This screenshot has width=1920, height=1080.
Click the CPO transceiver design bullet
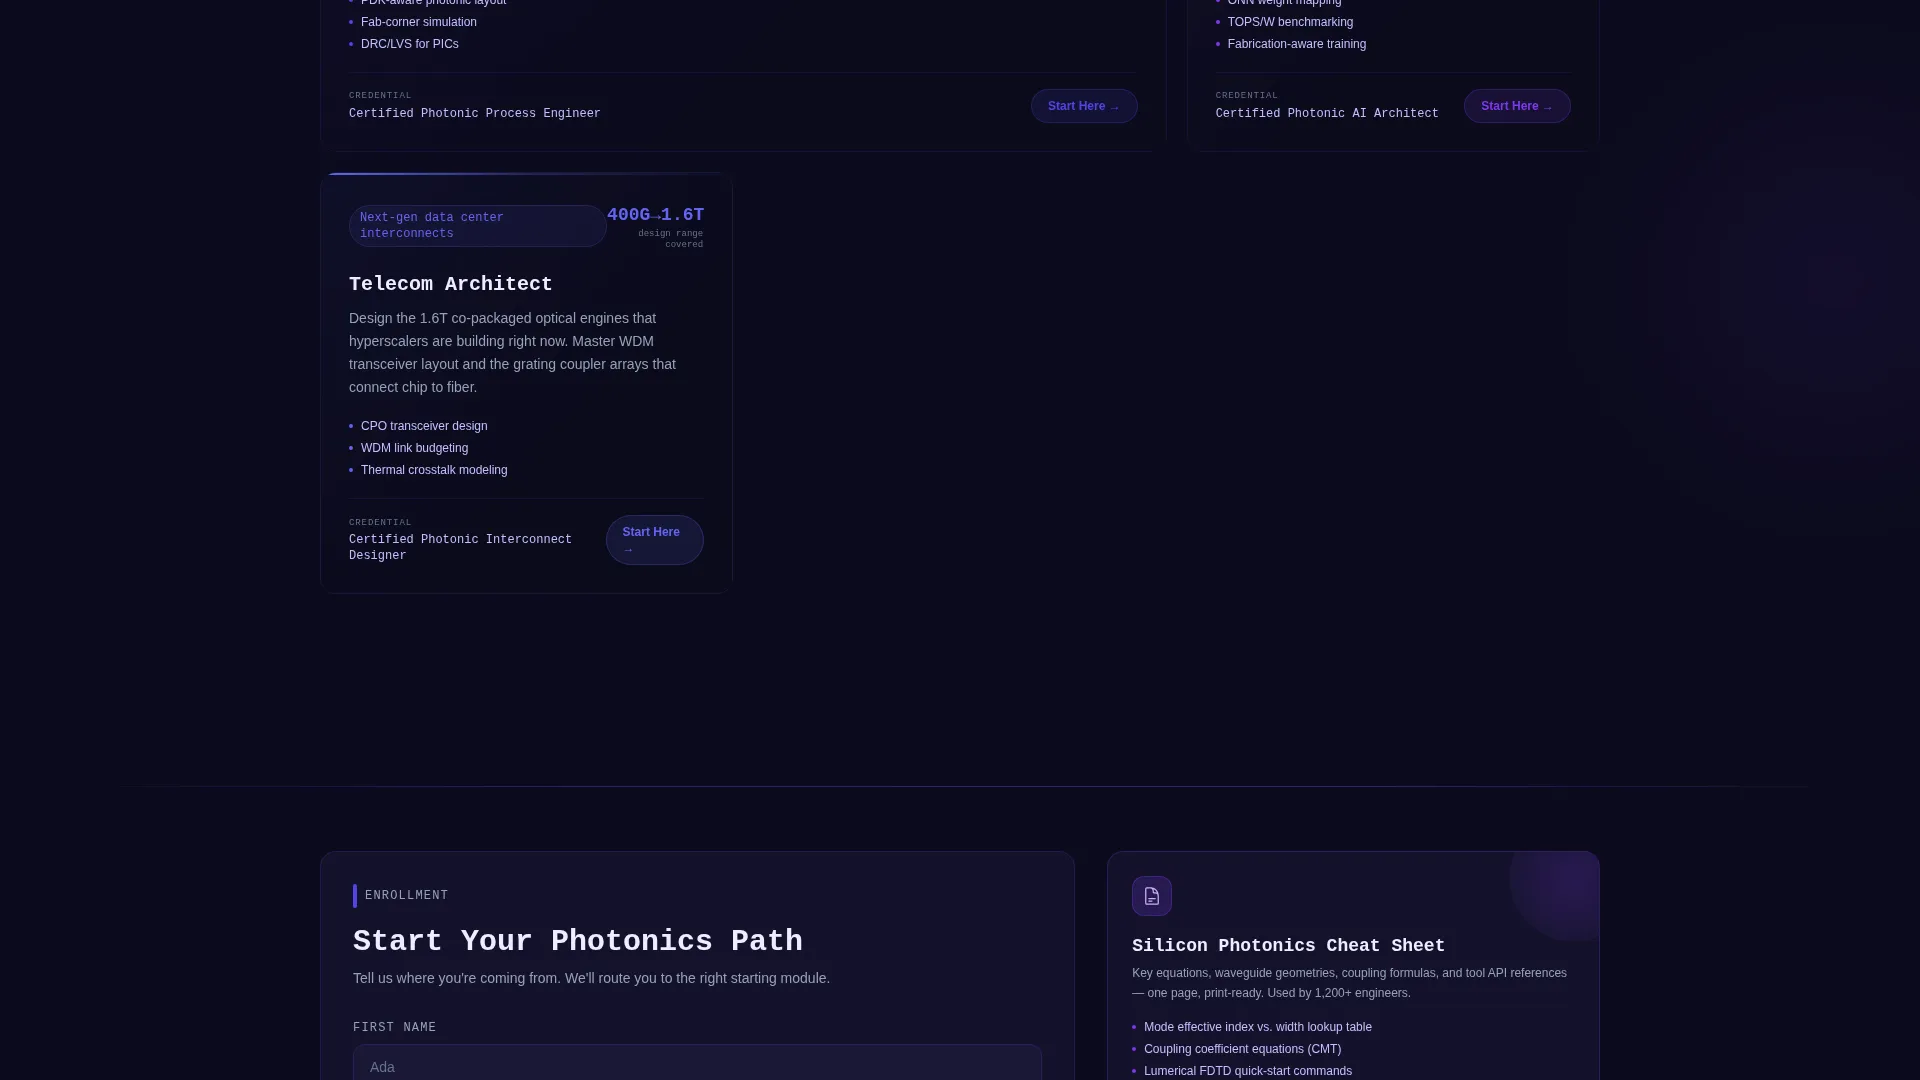[424, 426]
